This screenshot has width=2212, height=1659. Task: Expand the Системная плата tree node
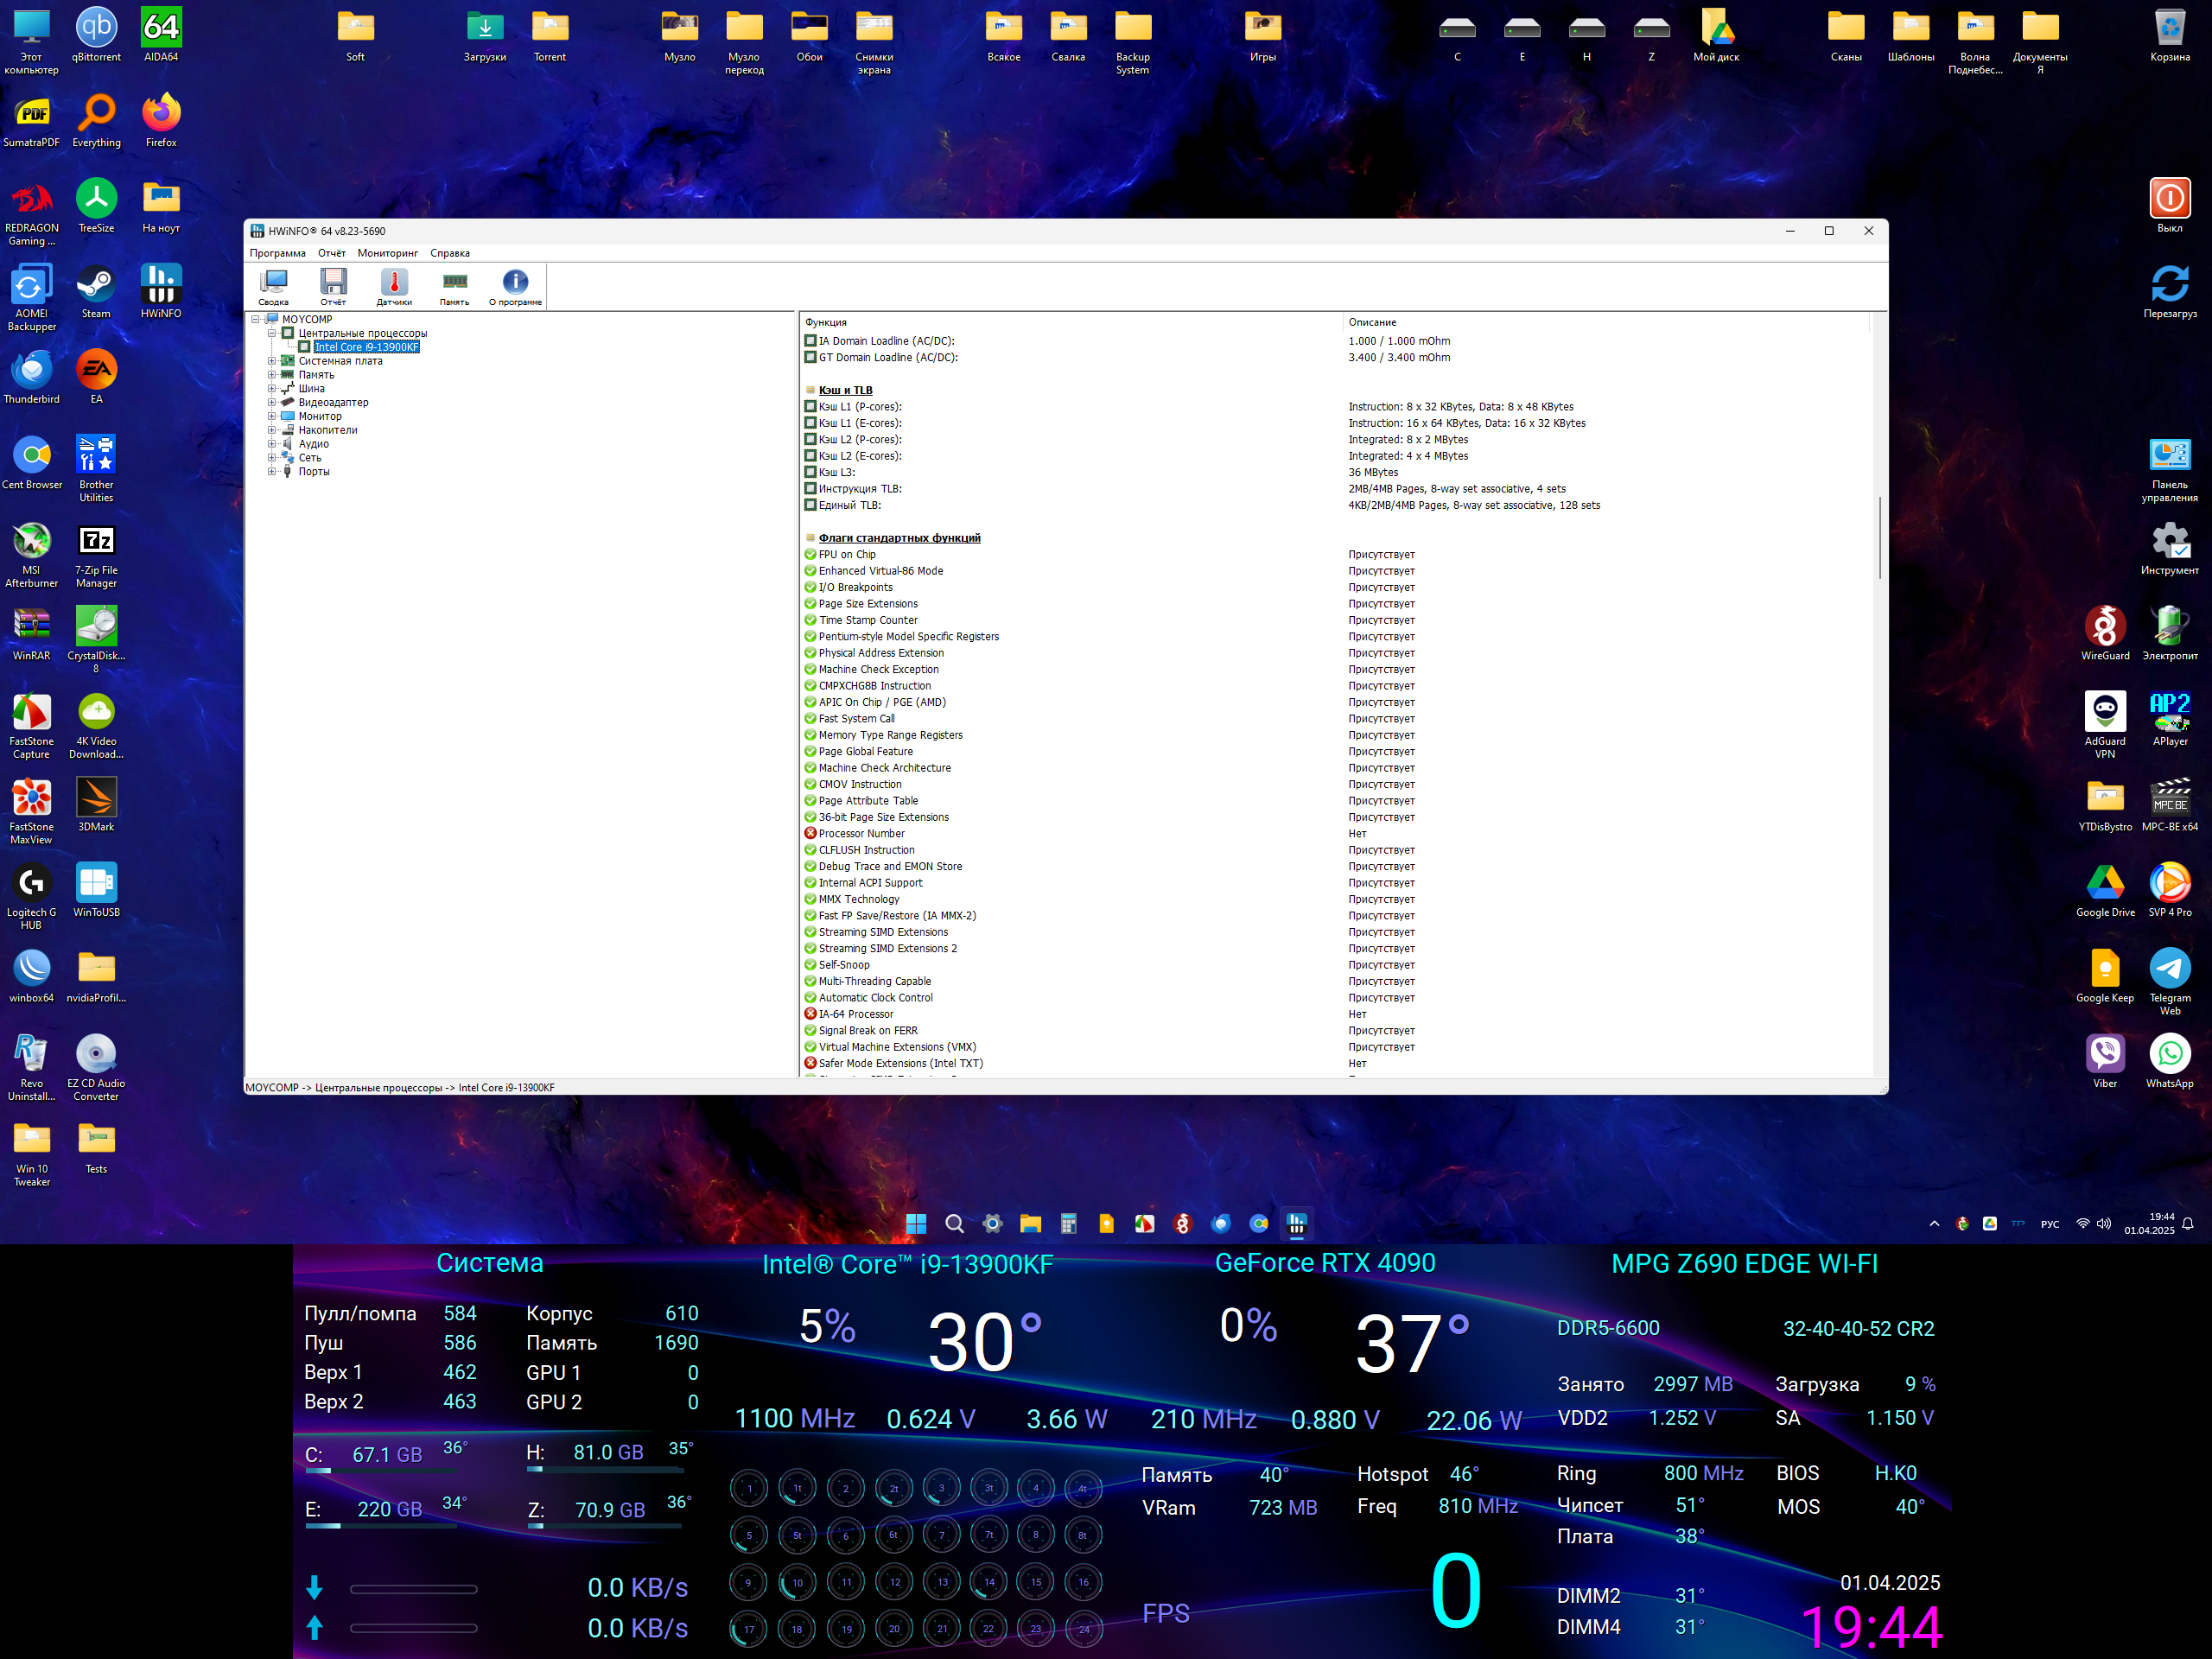click(x=271, y=361)
